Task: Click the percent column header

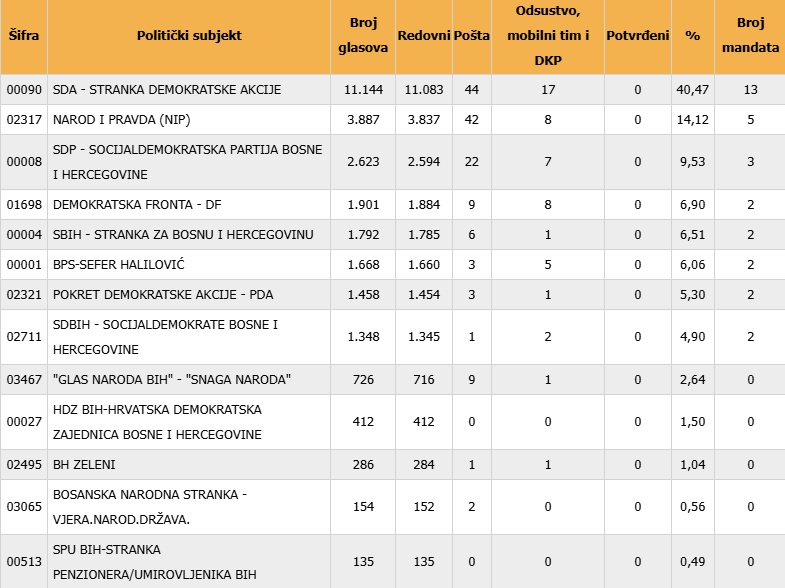Action: [x=692, y=36]
